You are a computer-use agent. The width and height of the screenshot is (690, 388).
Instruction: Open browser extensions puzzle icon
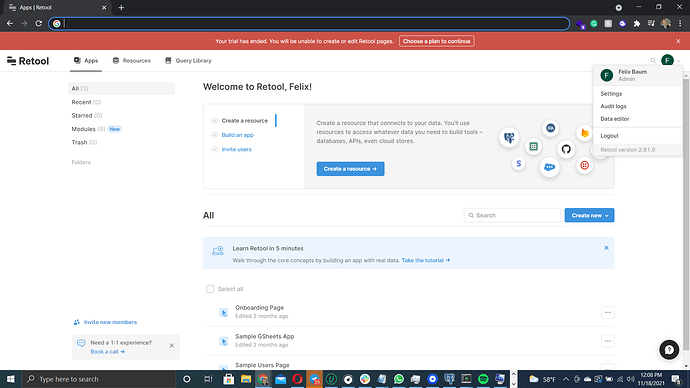[637, 24]
